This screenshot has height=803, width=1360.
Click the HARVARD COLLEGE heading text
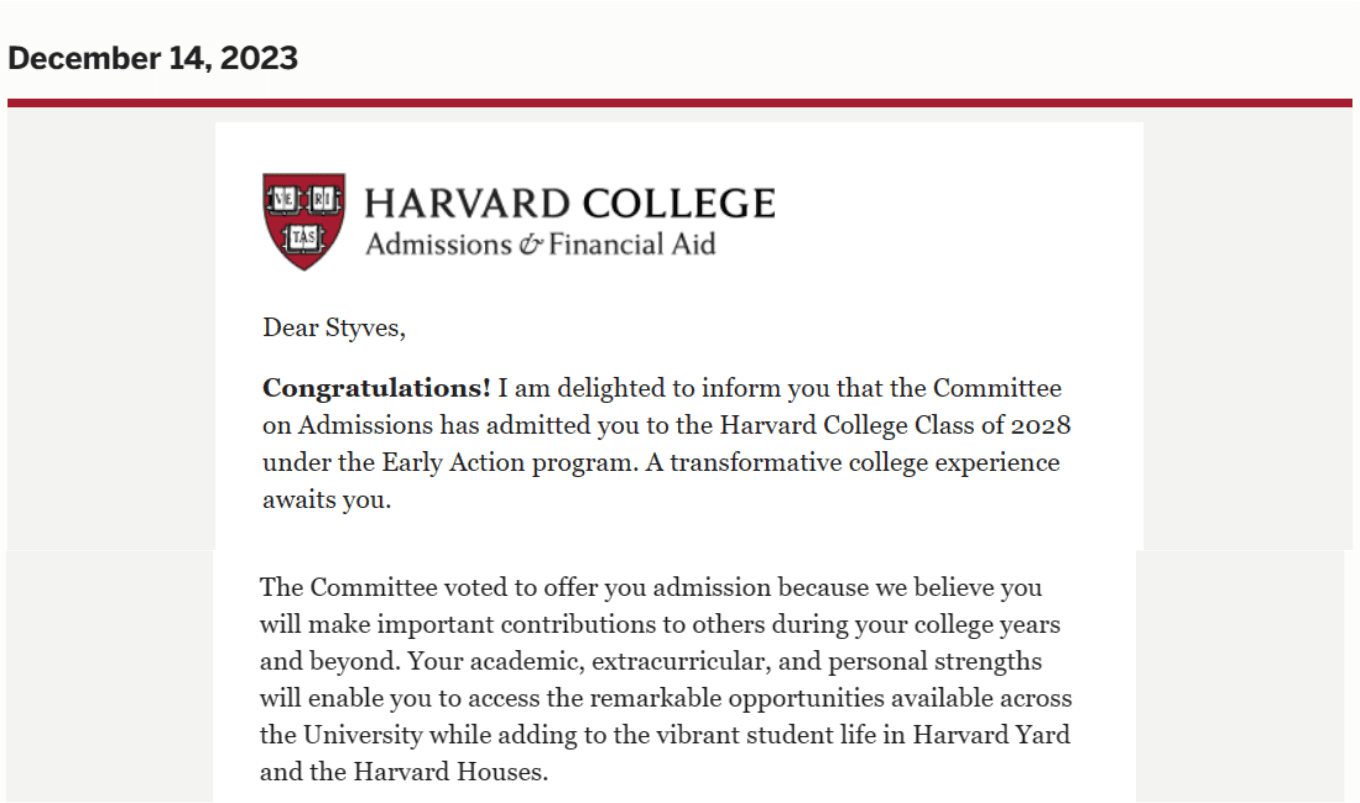(x=569, y=204)
